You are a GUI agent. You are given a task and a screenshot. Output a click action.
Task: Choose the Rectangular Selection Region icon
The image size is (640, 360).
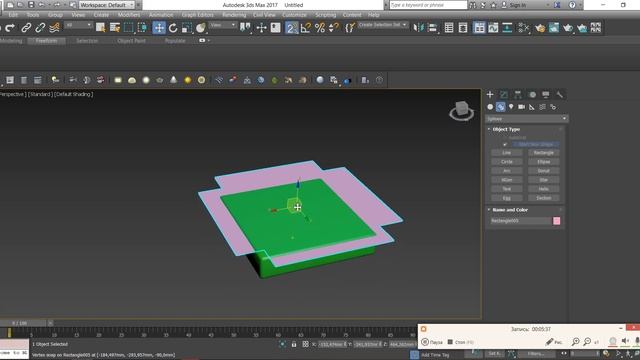pyautogui.click(x=129, y=28)
